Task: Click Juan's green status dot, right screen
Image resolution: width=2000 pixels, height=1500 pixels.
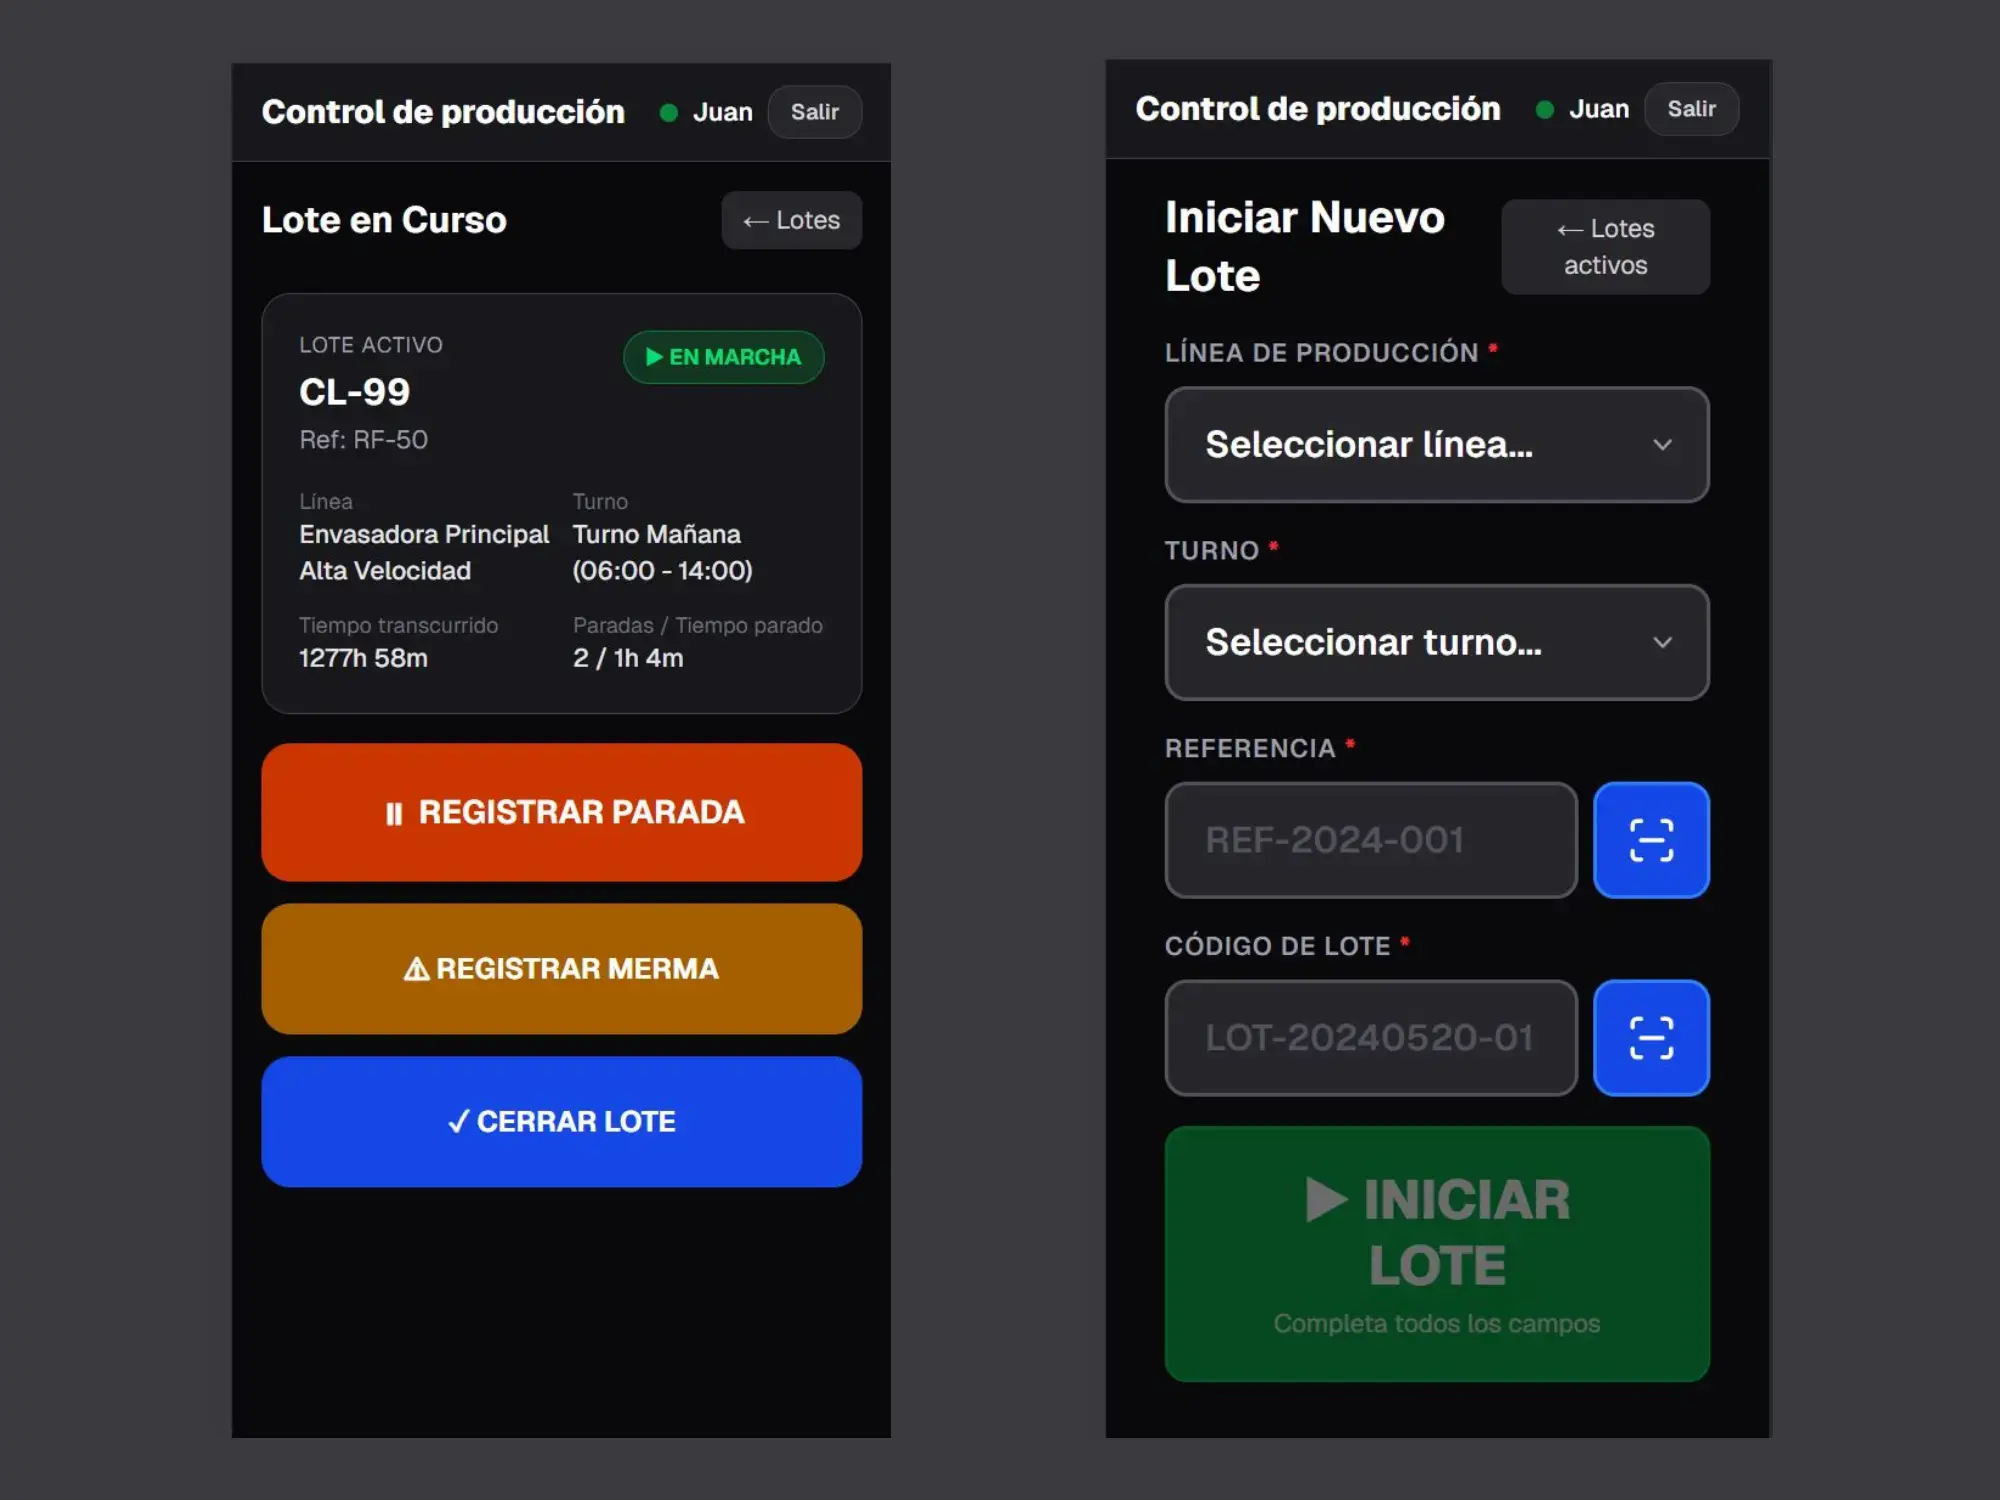Action: [1544, 110]
